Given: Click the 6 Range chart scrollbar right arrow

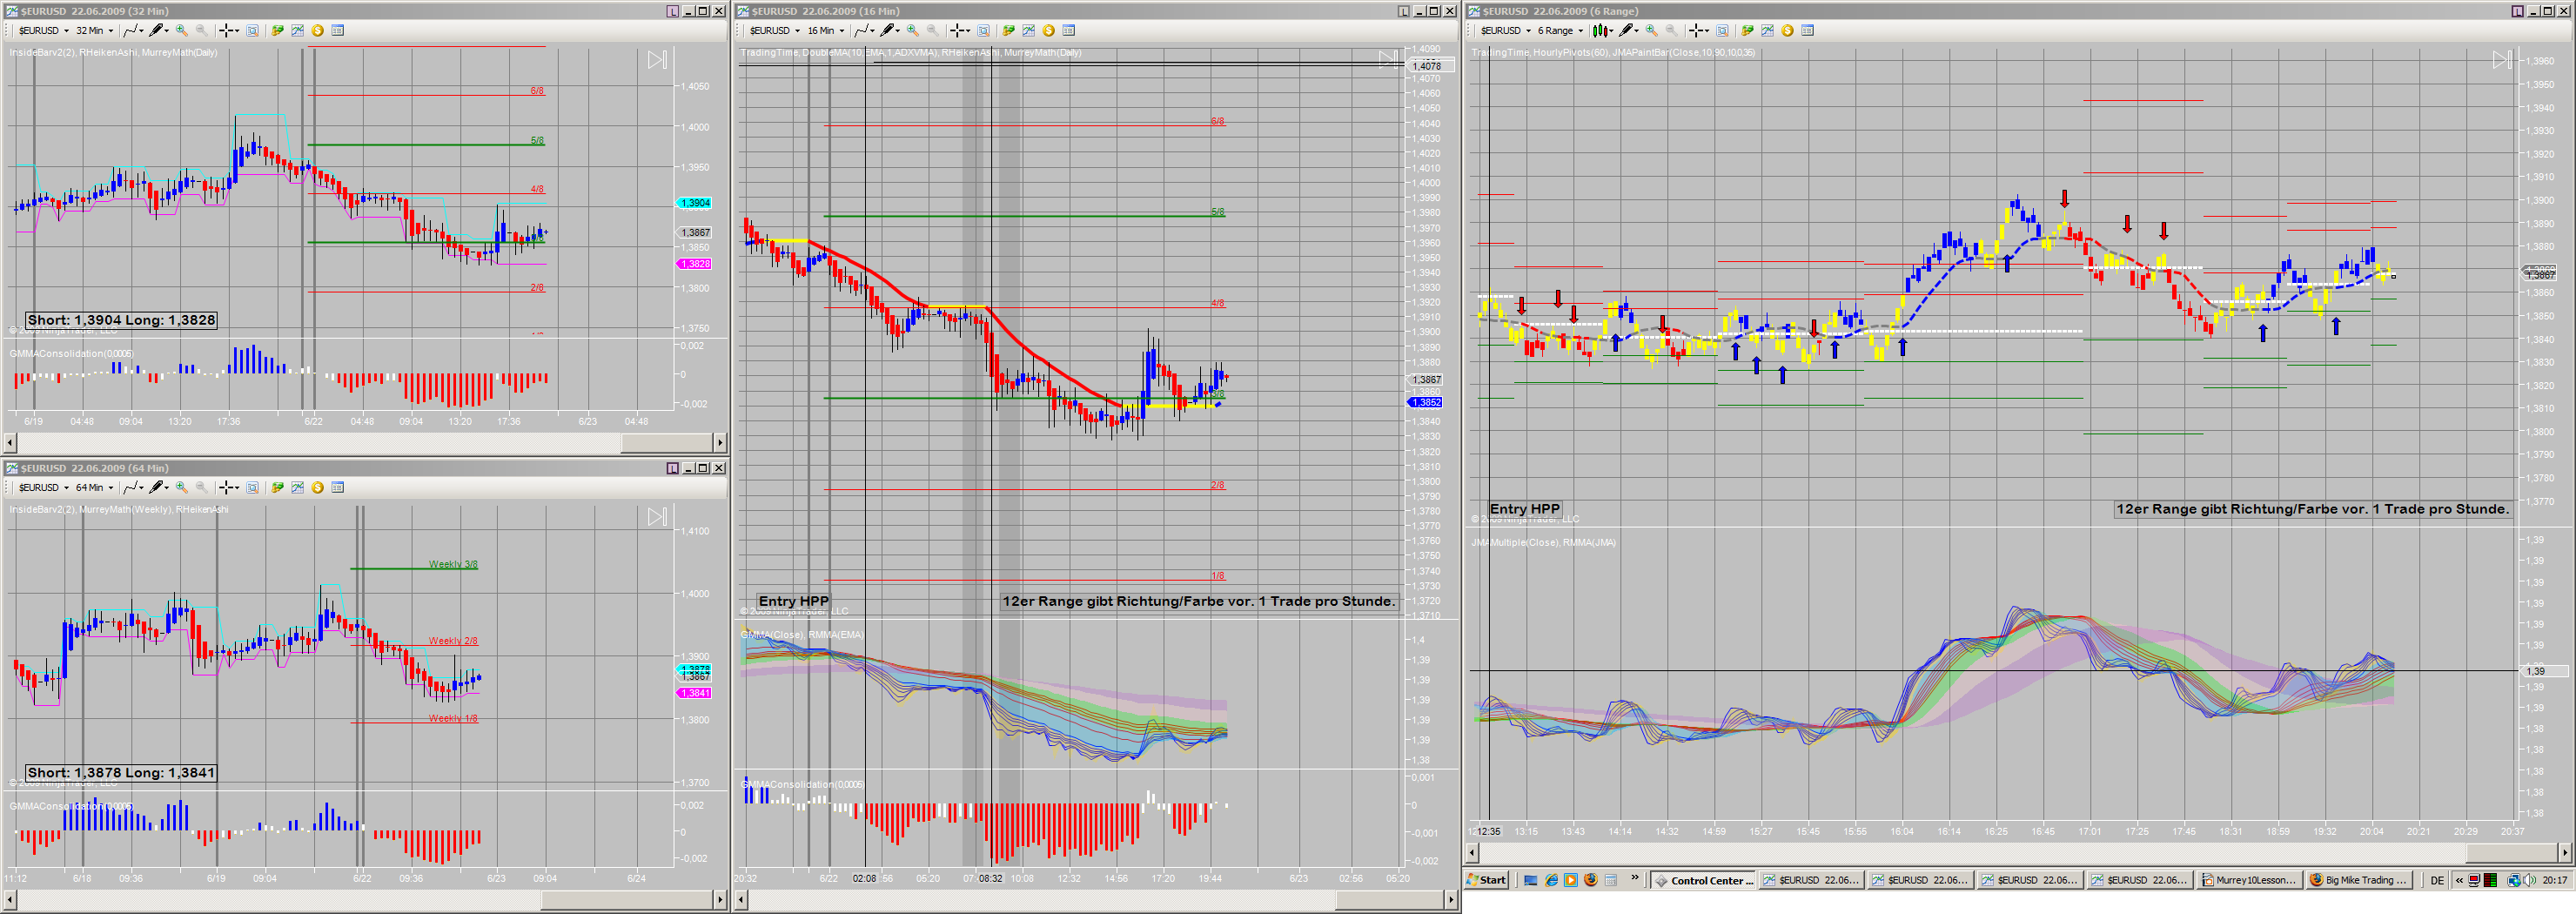Looking at the screenshot, I should point(2565,852).
